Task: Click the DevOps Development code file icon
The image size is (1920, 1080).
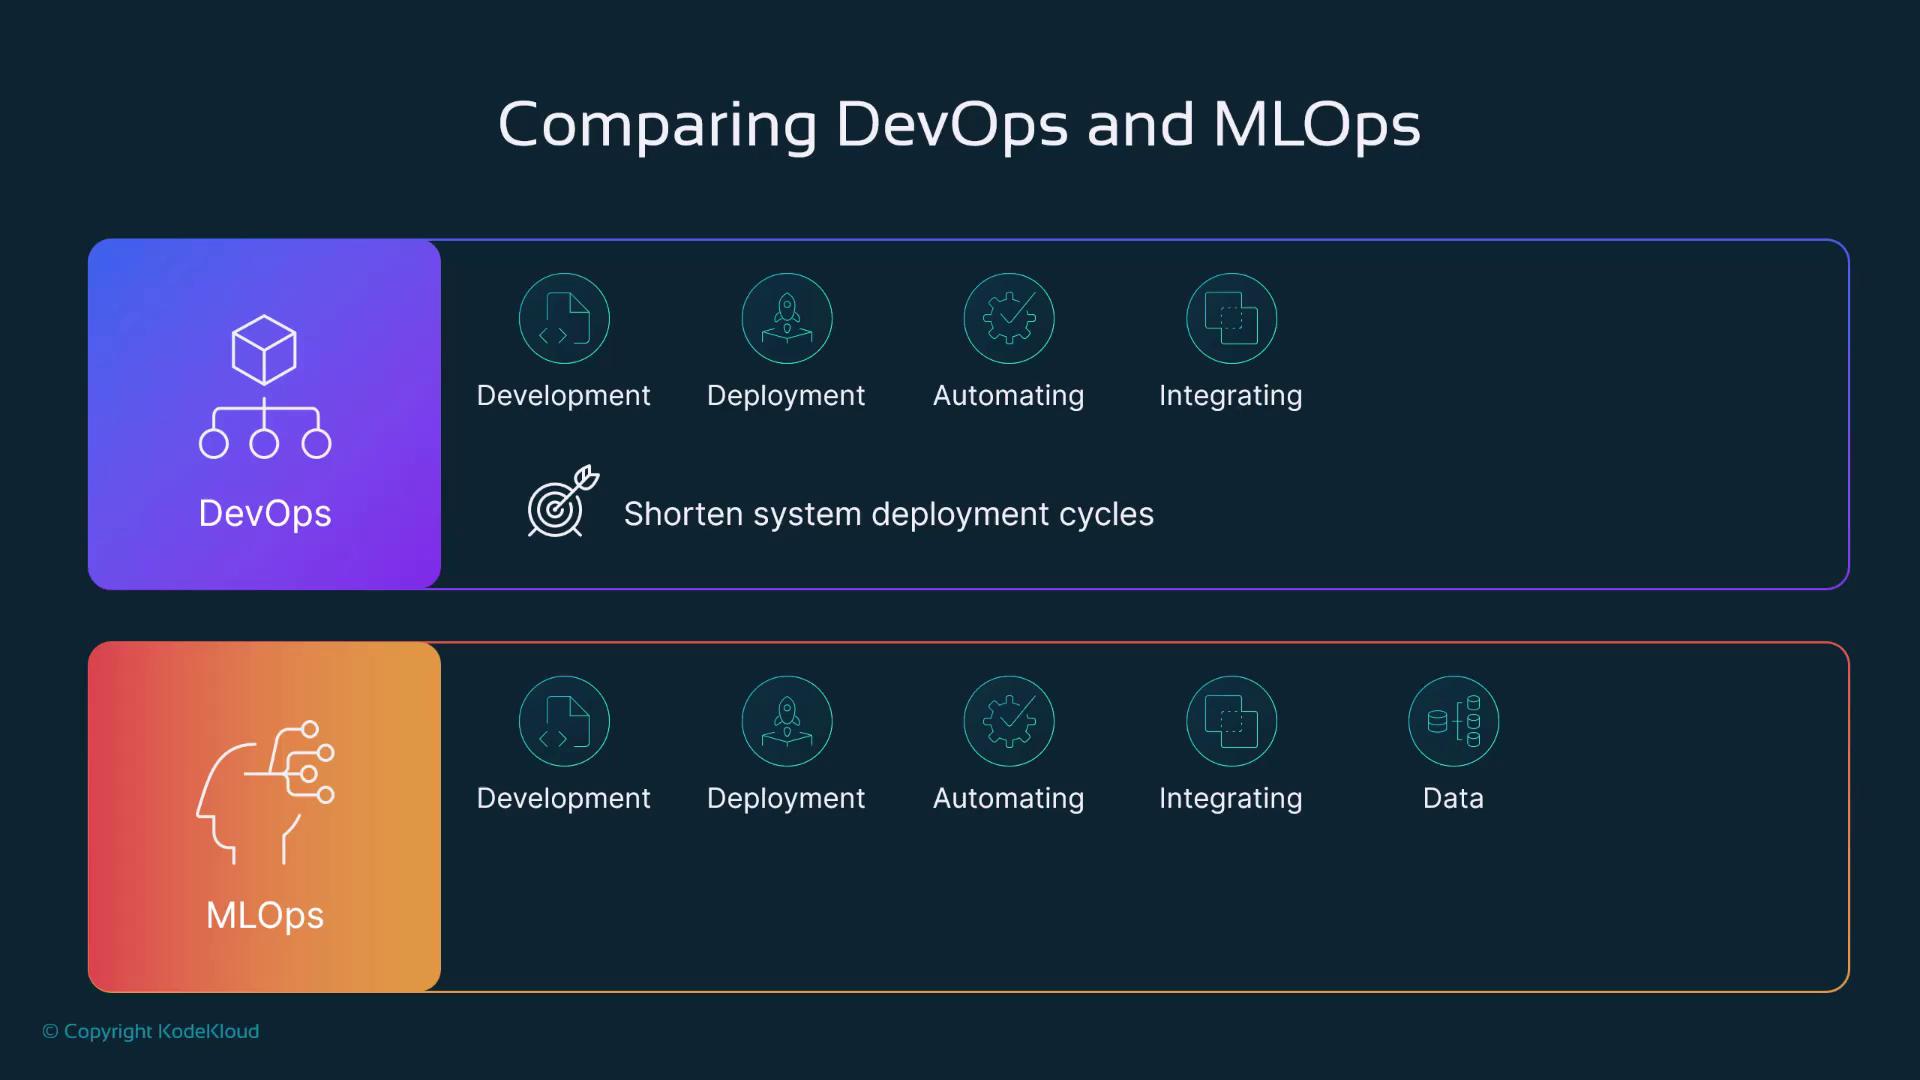Action: [x=564, y=318]
